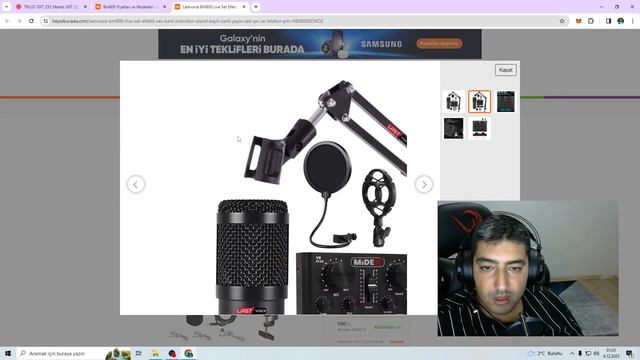Go forward to the next page
Viewport: 640px width, 360px height.
19,21
